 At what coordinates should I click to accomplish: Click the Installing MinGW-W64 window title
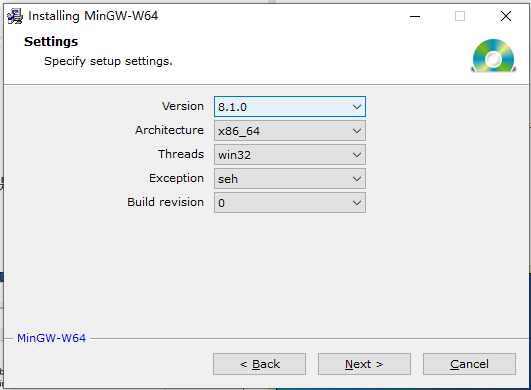(x=93, y=16)
